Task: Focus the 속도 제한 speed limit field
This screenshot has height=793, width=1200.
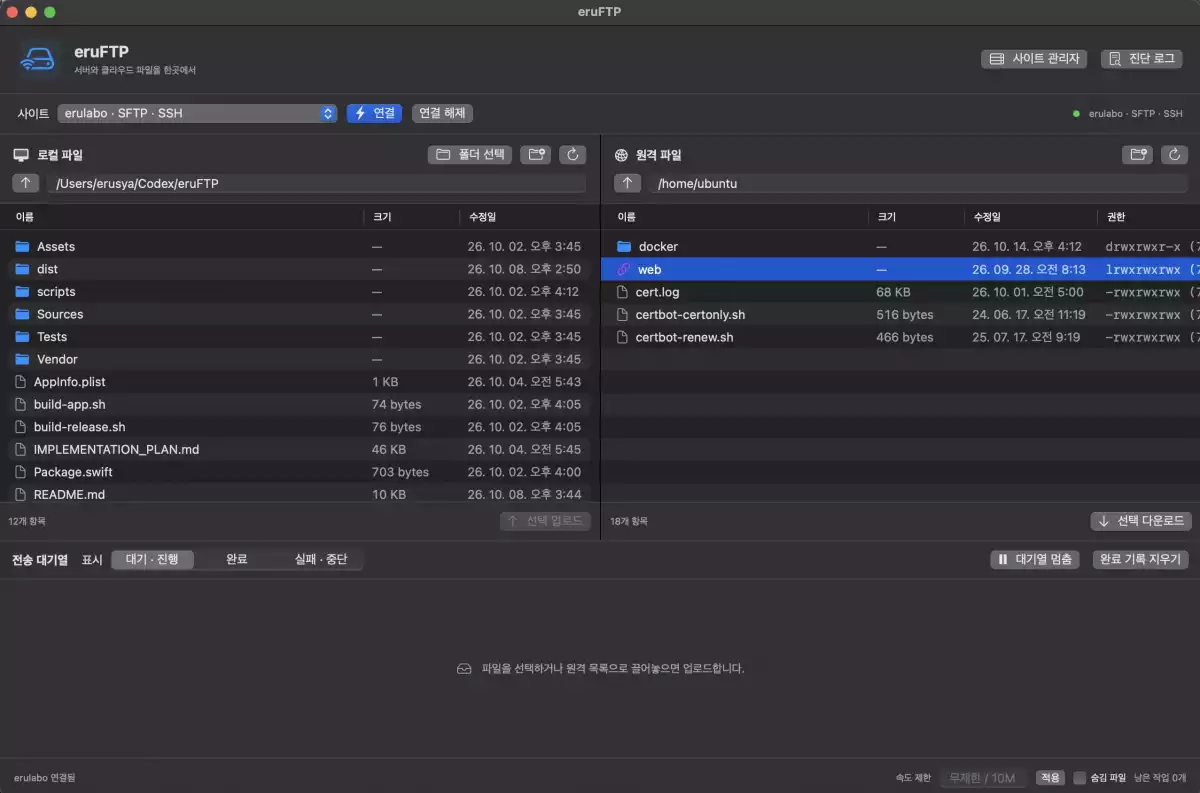Action: (984, 778)
